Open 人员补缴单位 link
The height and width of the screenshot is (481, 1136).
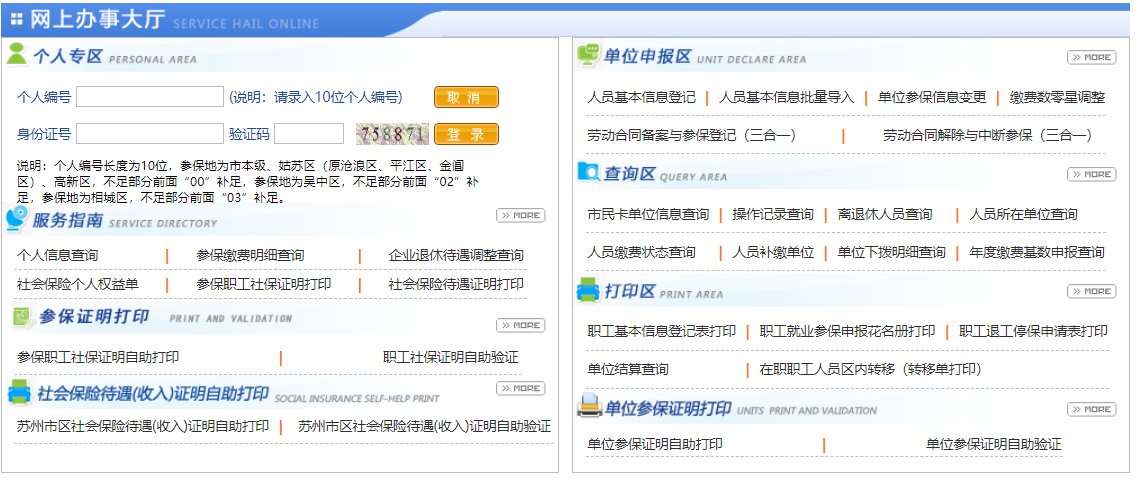point(773,252)
